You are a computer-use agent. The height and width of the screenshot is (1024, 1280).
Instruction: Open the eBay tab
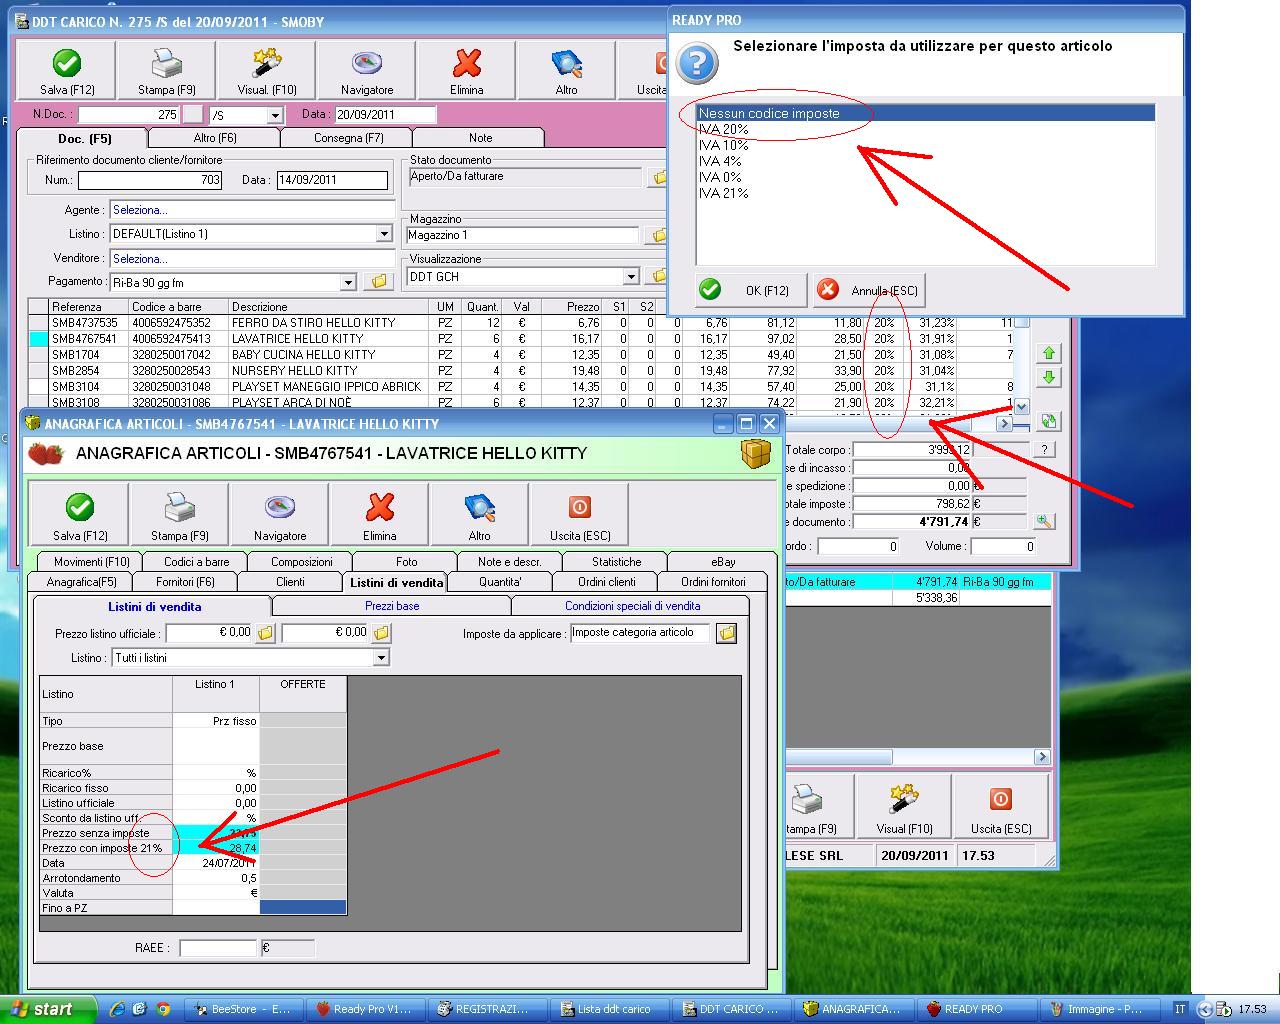click(723, 562)
